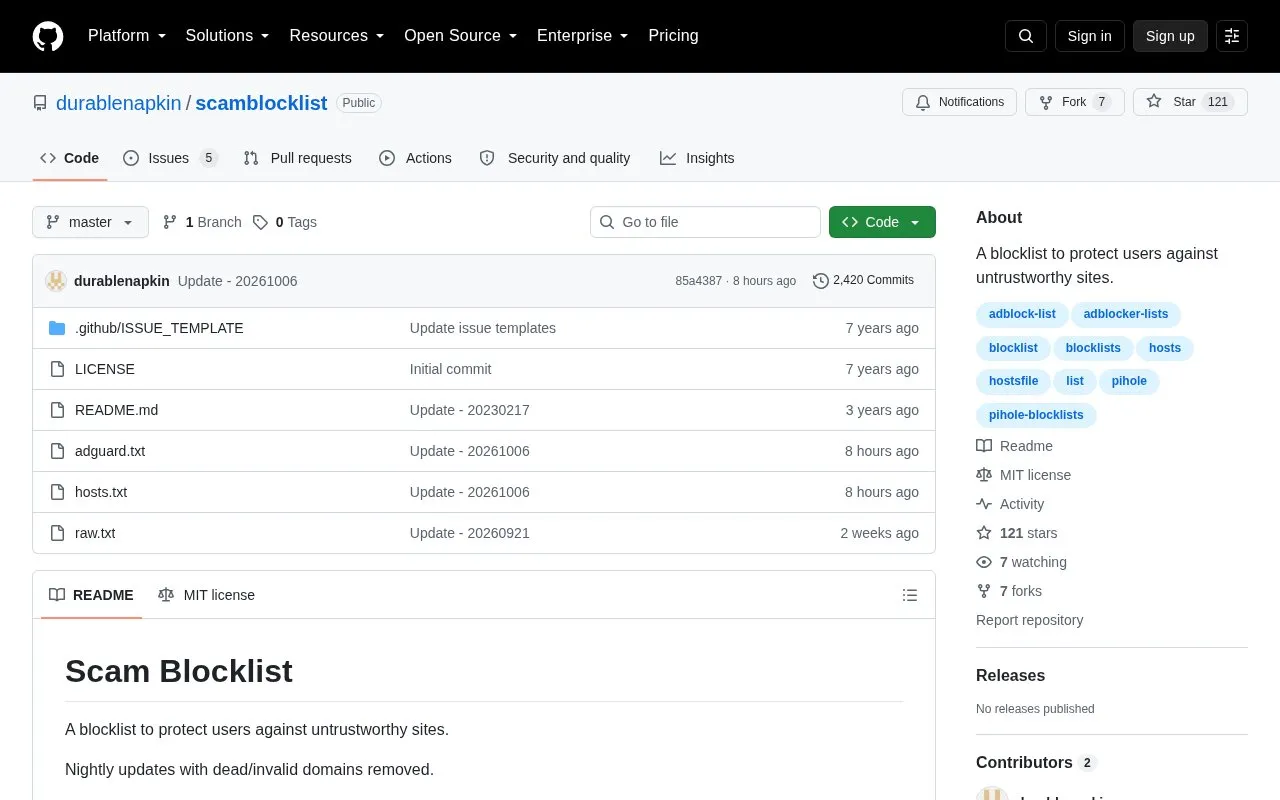Image resolution: width=1280 pixels, height=800 pixels.
Task: Click the durablenapkin avatar in commit bar
Action: pos(56,281)
